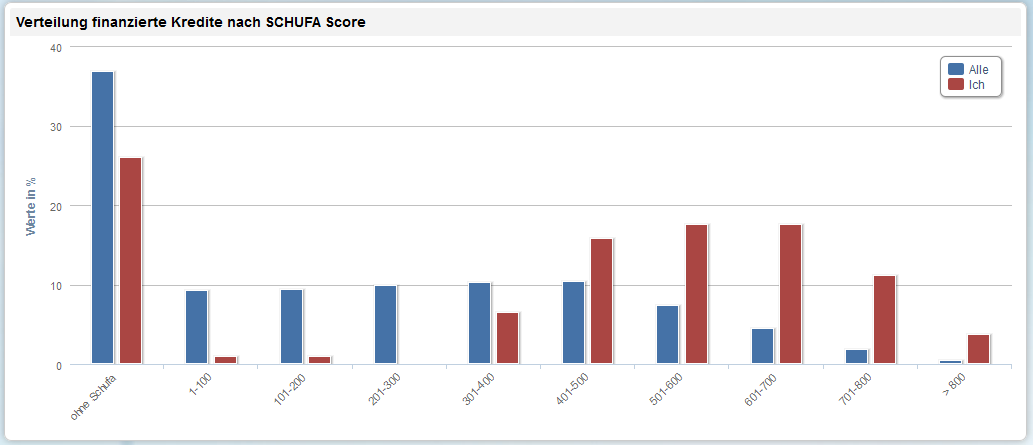This screenshot has width=1033, height=445.
Task: Select the blue Alle bar for 501-600
Action: (668, 334)
